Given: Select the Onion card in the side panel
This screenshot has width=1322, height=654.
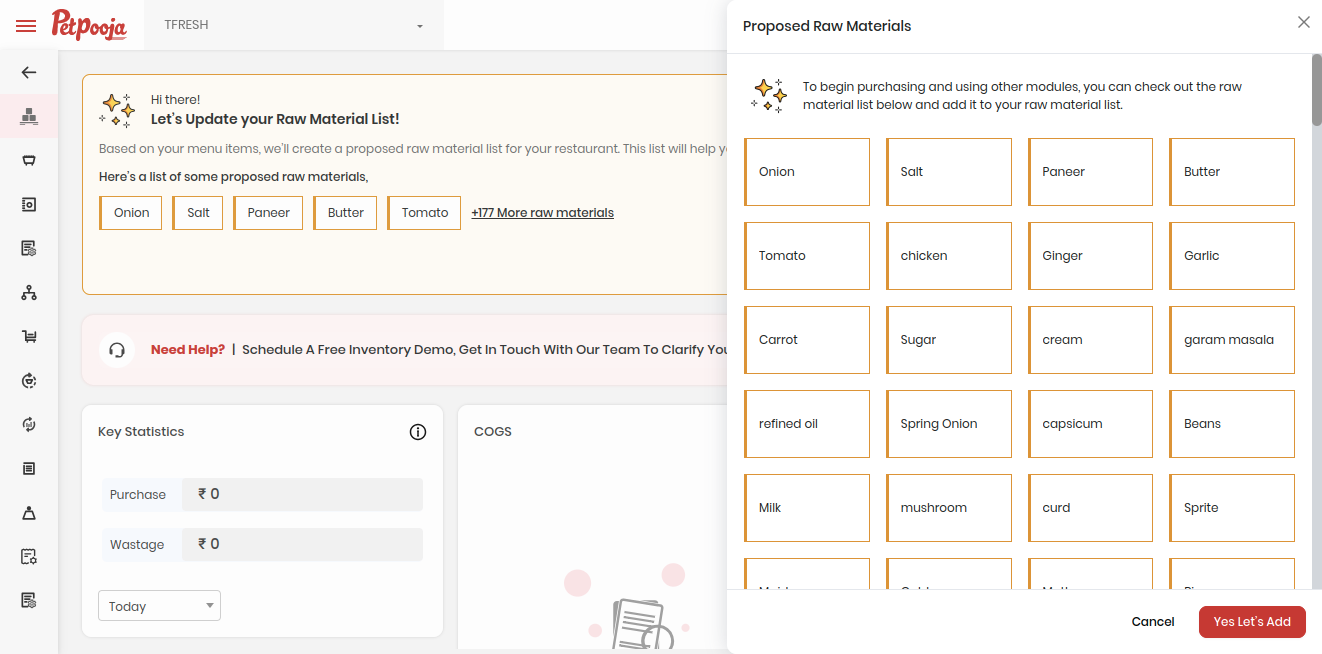Looking at the screenshot, I should tap(807, 172).
